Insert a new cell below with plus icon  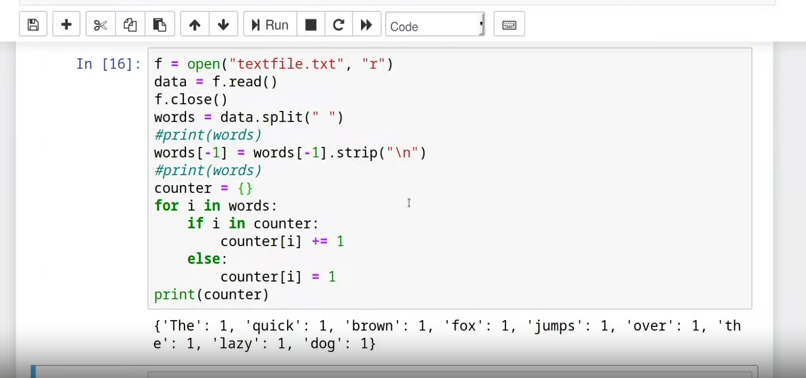66,25
